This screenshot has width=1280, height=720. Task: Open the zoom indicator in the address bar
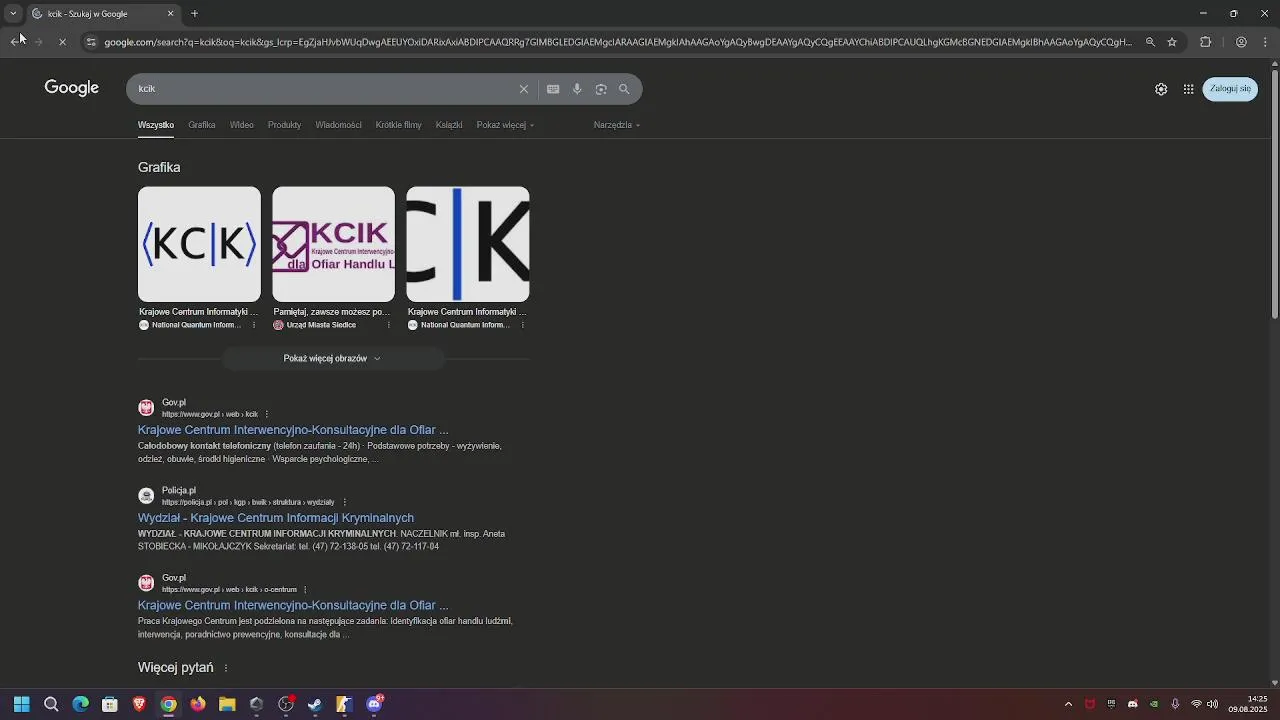coord(1150,42)
